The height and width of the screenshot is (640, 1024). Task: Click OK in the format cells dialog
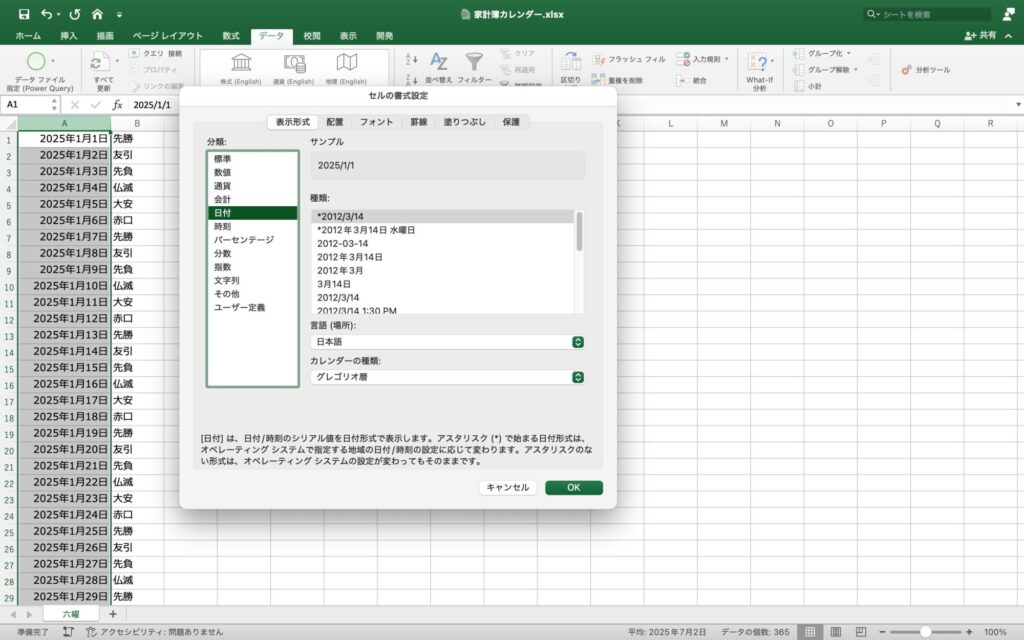click(x=573, y=487)
